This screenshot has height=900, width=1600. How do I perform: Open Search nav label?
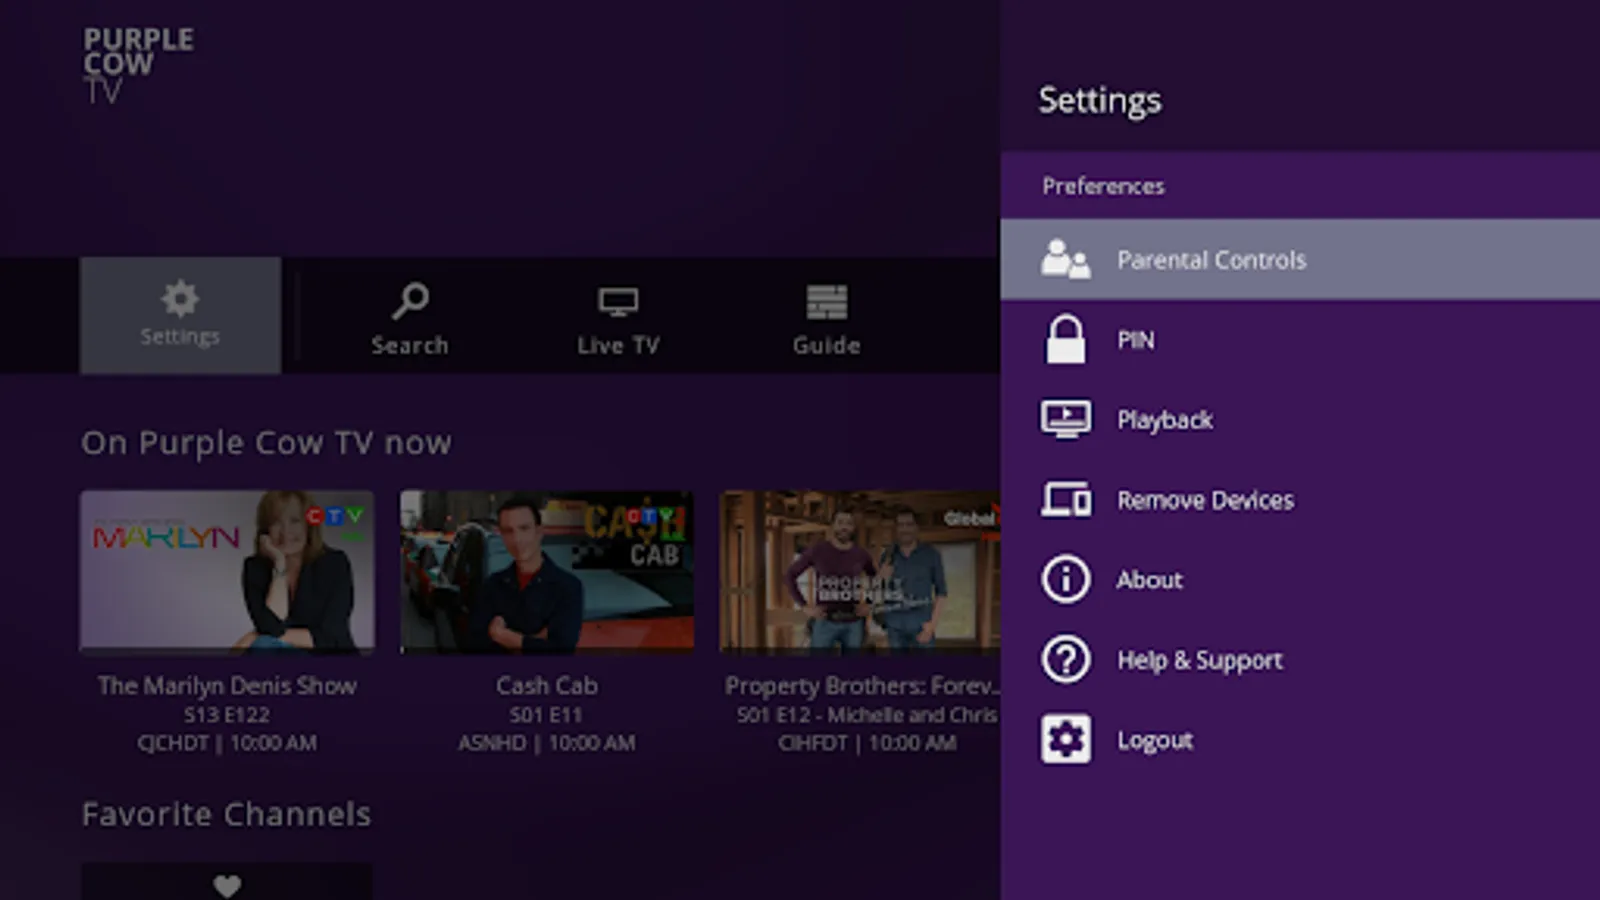[x=410, y=345]
